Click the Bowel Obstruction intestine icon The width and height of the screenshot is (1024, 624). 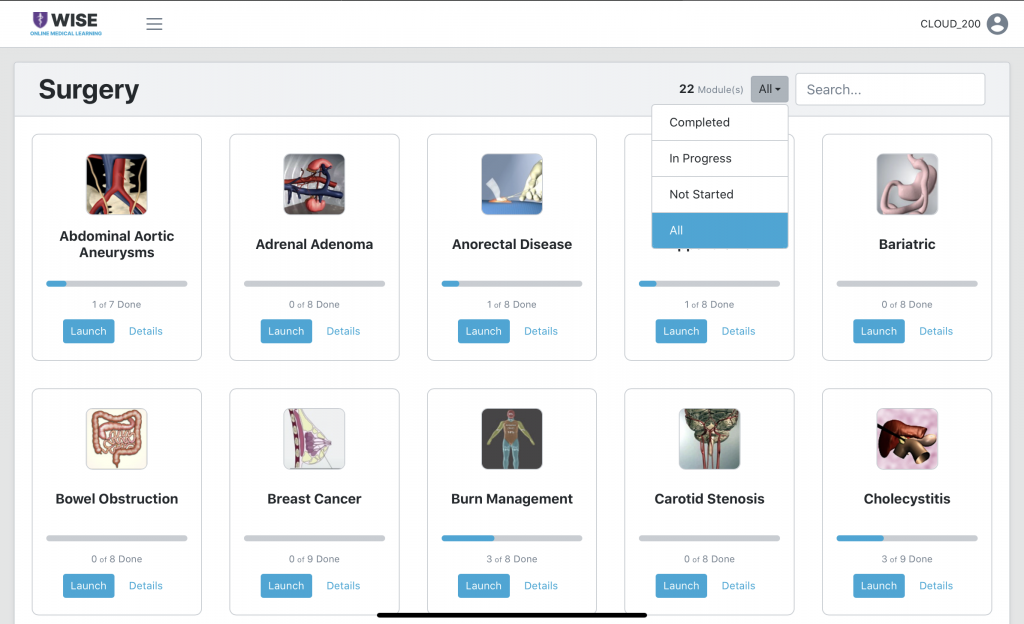point(116,439)
